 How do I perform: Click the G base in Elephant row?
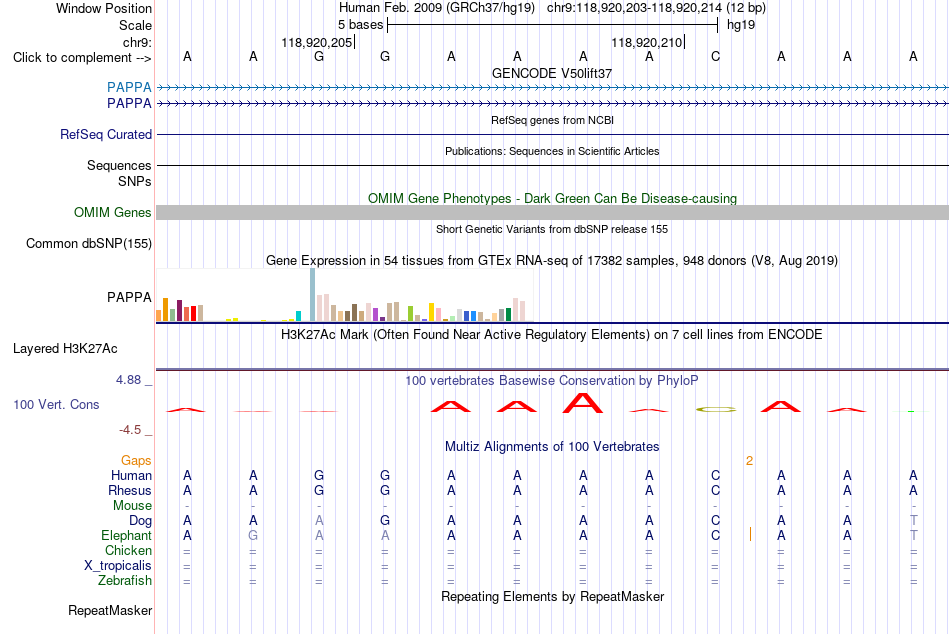[253, 536]
